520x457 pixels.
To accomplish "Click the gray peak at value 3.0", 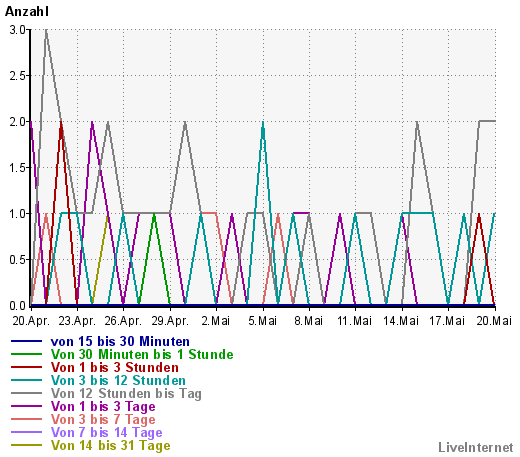I will coord(46,30).
